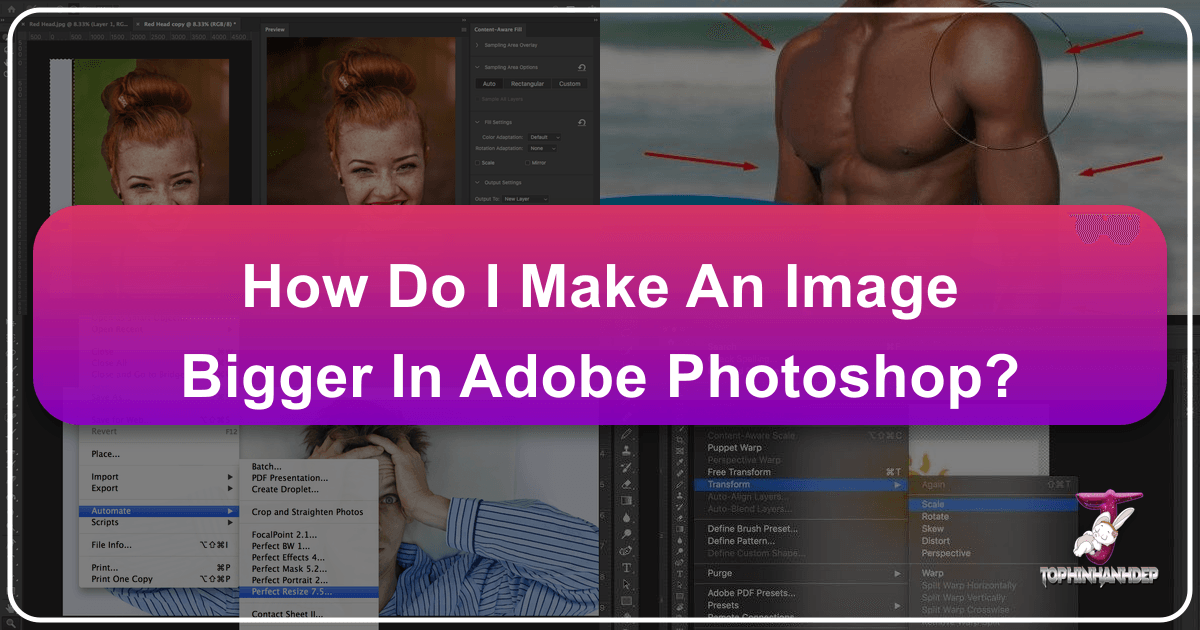Image resolution: width=1200 pixels, height=630 pixels.
Task: Select the Gradient tool
Action: pyautogui.click(x=627, y=500)
